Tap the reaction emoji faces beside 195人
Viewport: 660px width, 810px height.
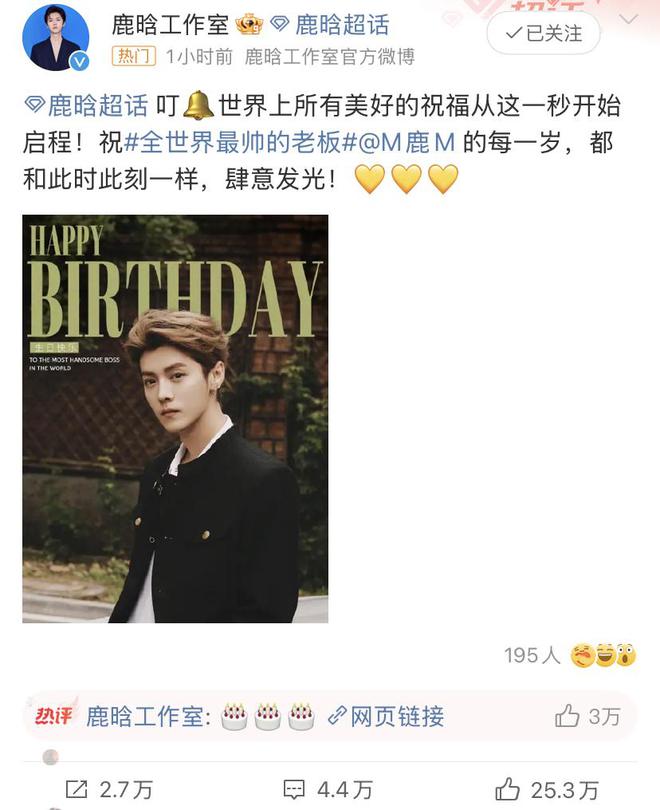603,655
